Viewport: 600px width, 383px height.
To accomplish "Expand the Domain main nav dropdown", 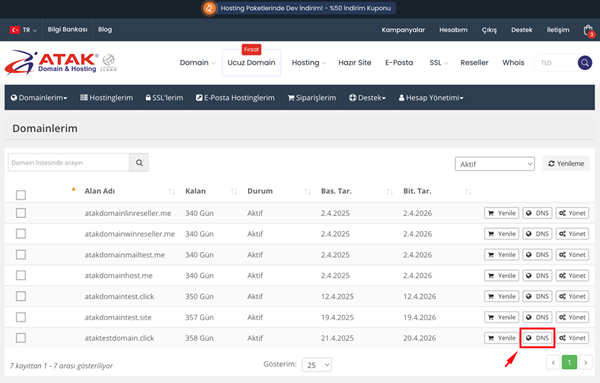I will 197,62.
